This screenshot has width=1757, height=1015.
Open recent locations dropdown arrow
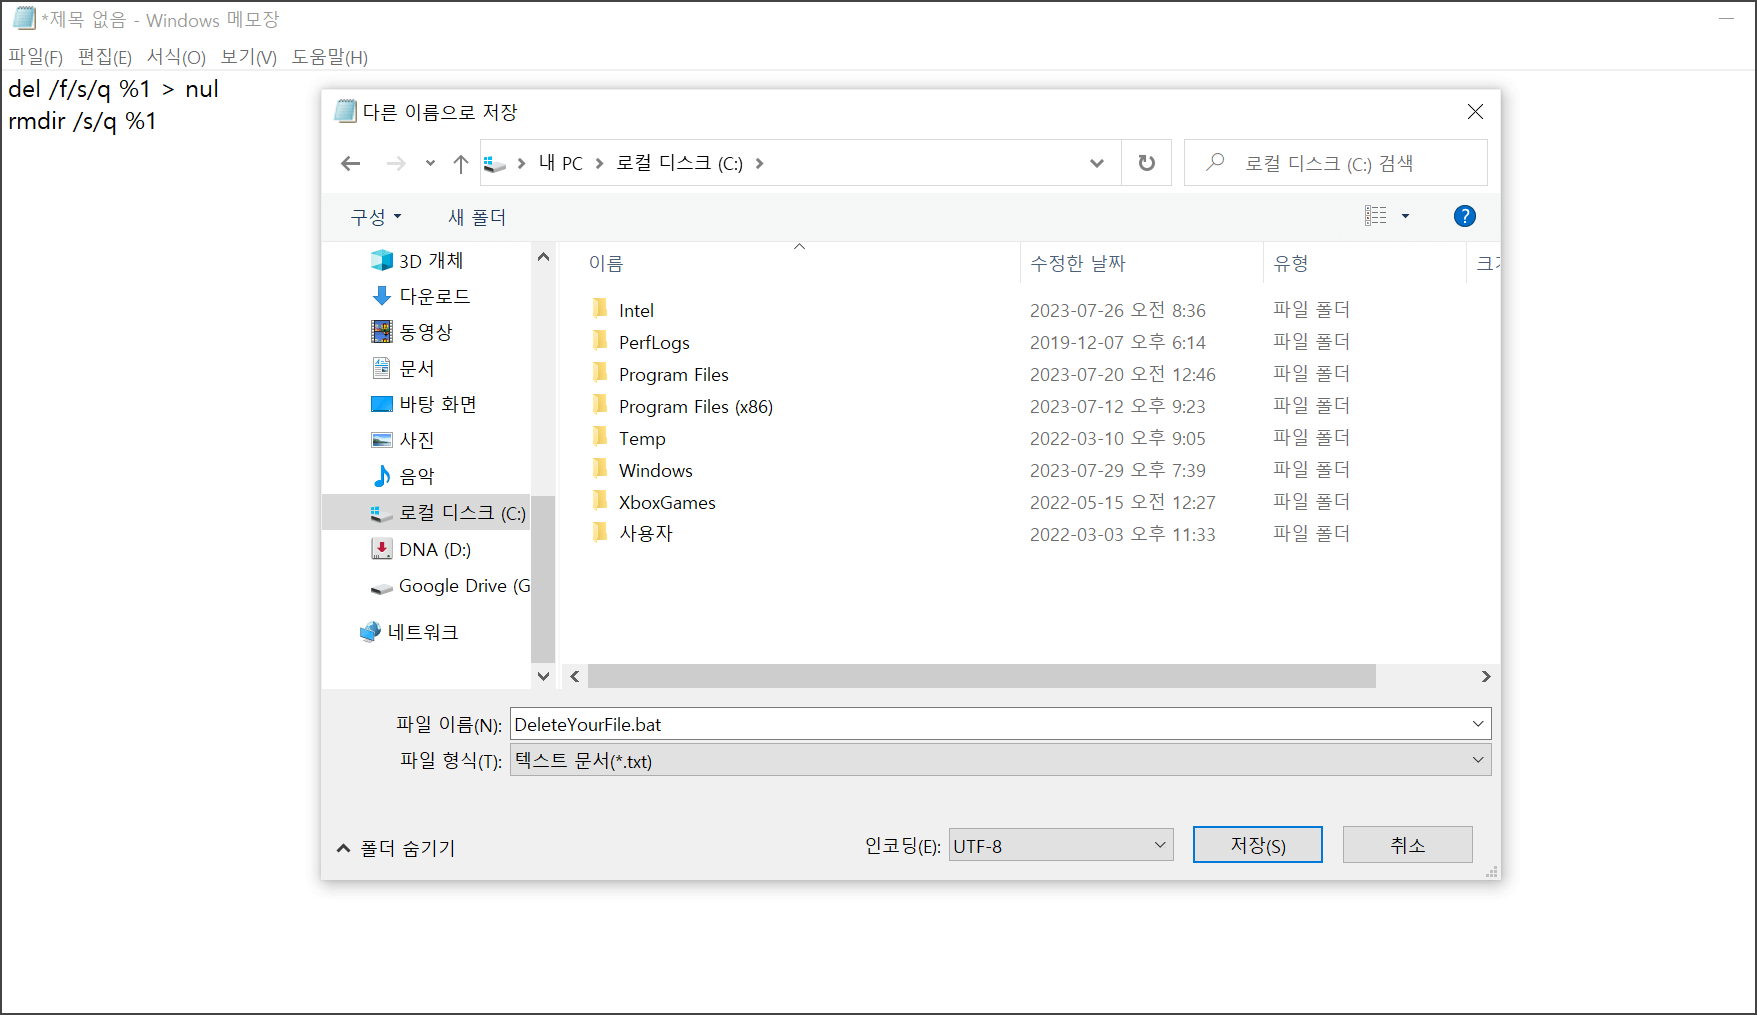[430, 163]
